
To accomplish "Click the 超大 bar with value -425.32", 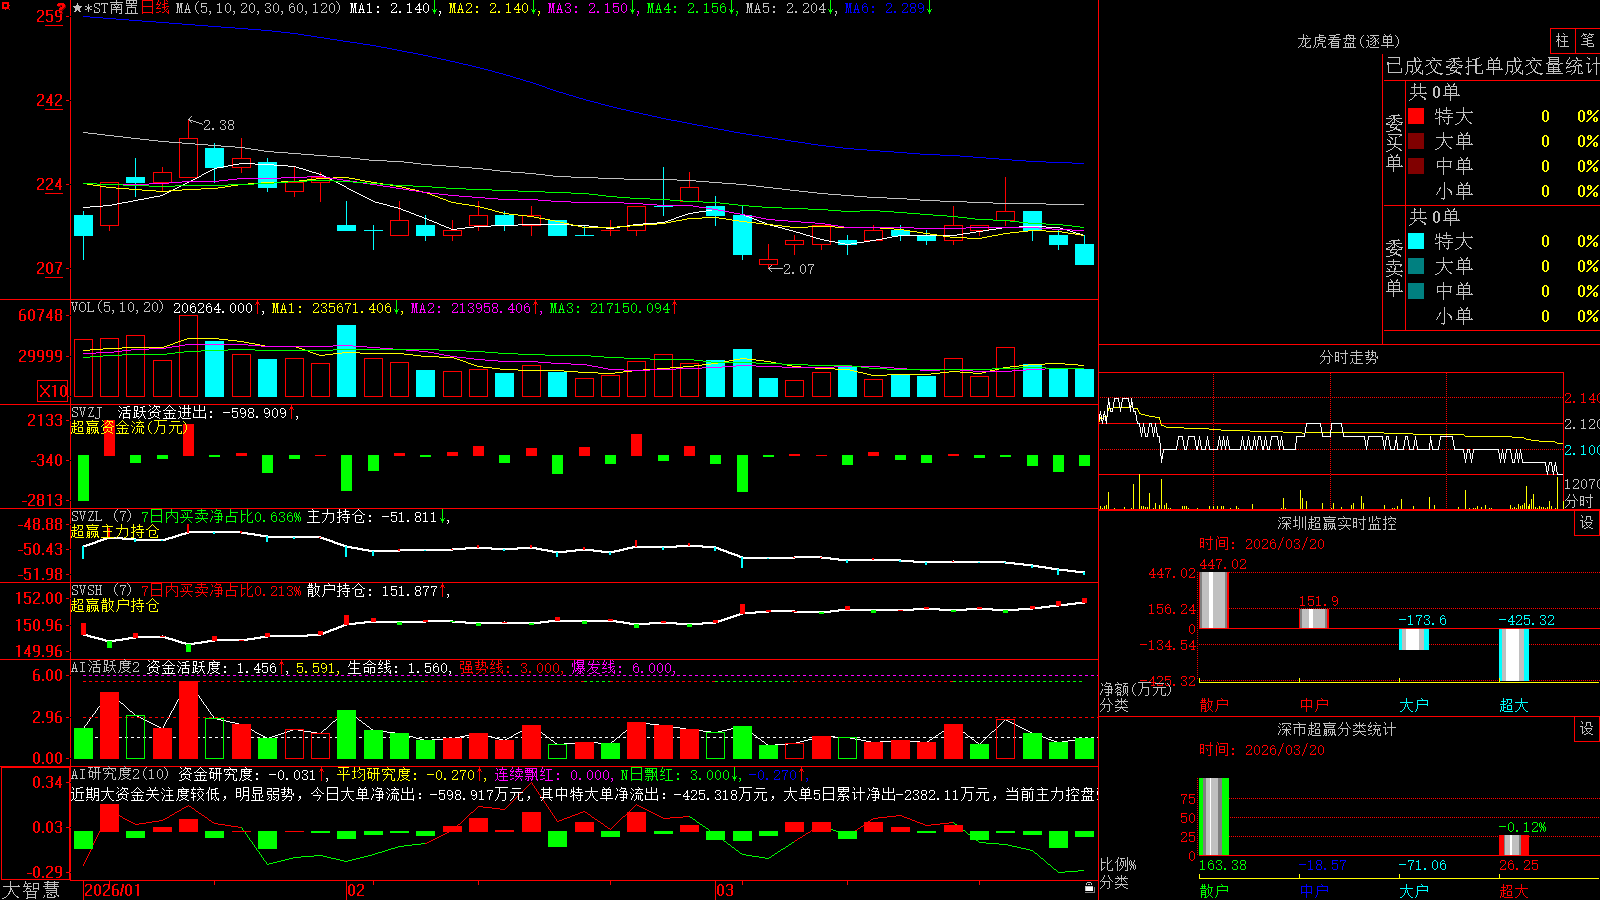I will [x=1513, y=655].
